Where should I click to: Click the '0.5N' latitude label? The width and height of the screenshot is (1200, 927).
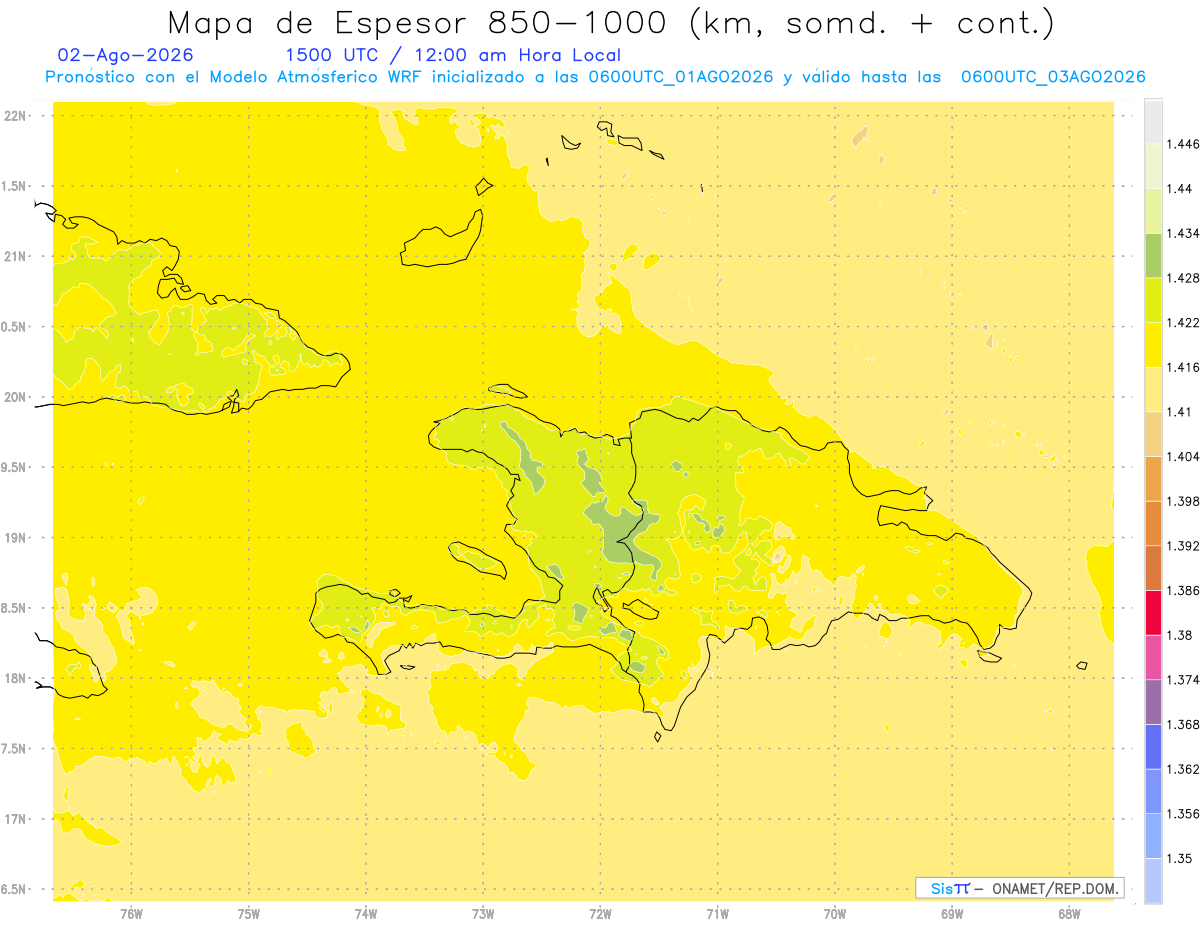coord(15,327)
